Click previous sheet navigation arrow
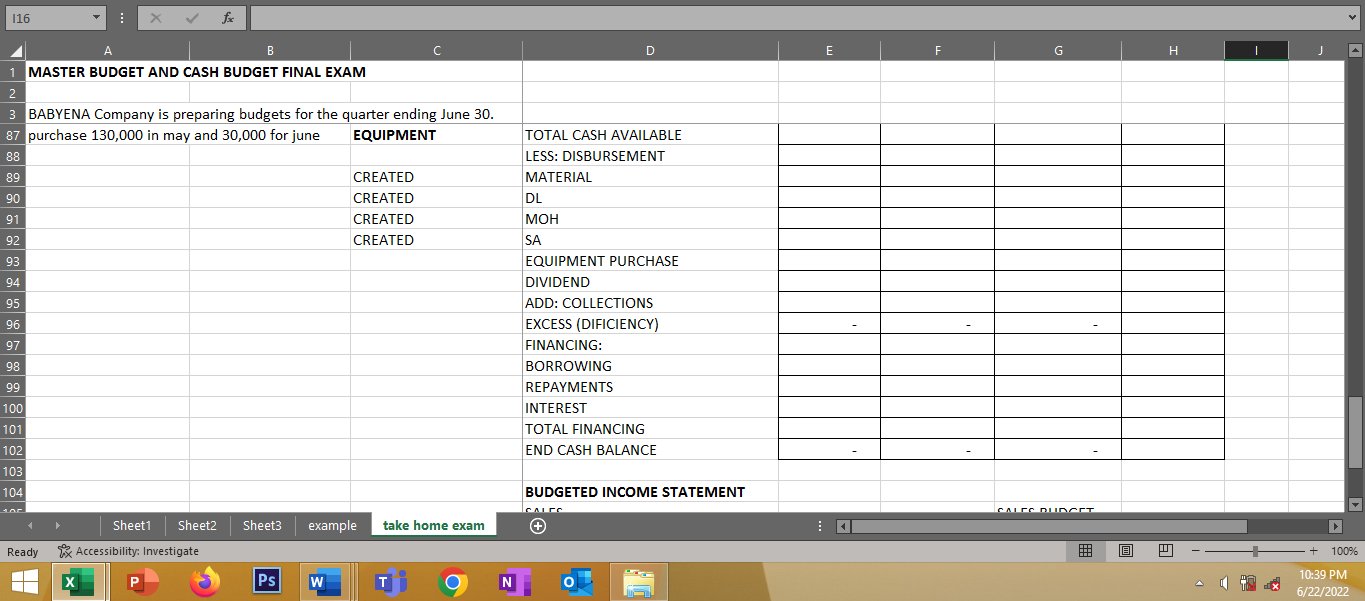The width and height of the screenshot is (1365, 601). pos(29,526)
